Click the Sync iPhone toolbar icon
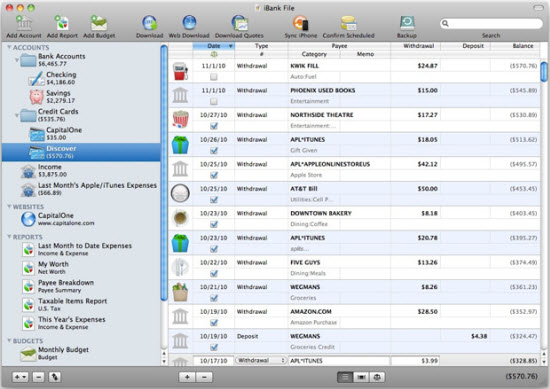Viewport: 550px width, 389px height. [301, 23]
